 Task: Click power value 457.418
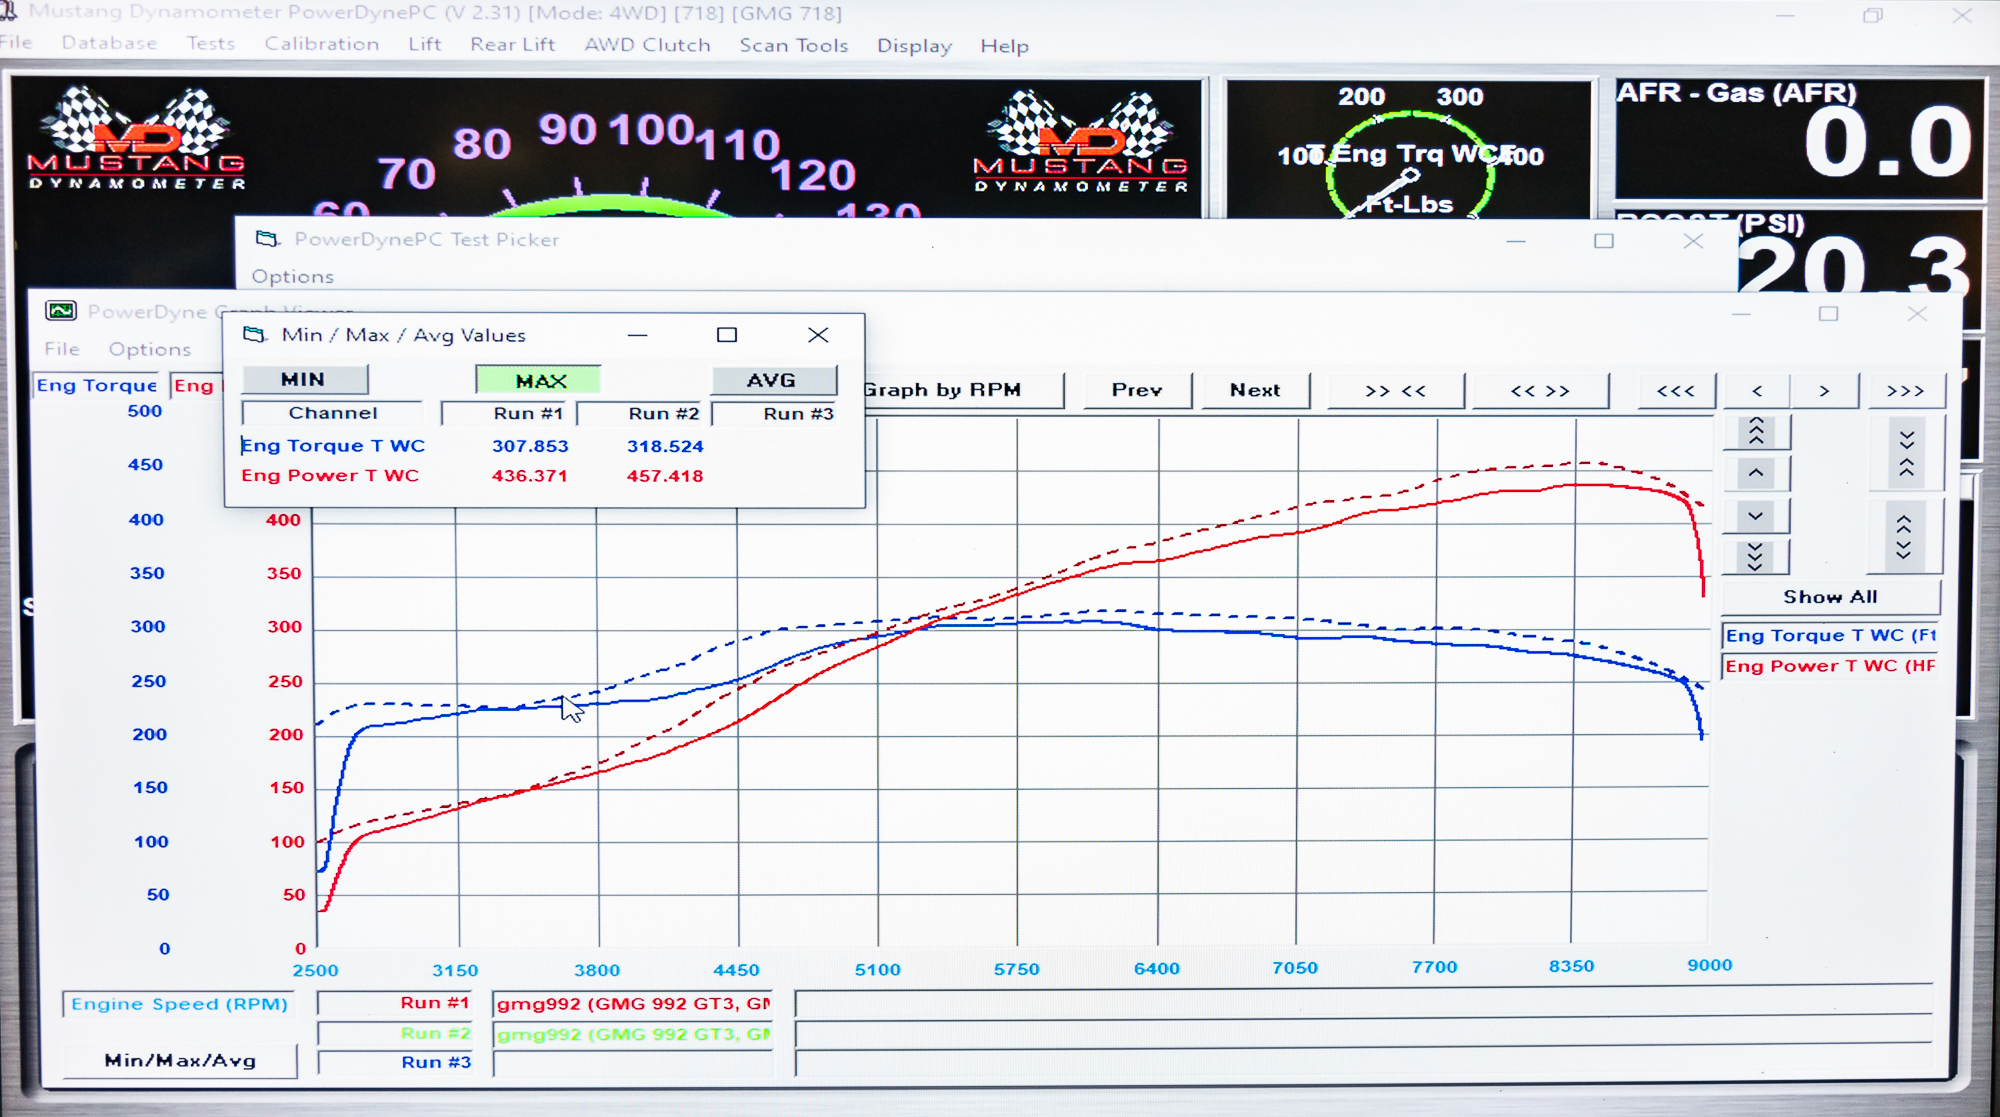tap(665, 476)
